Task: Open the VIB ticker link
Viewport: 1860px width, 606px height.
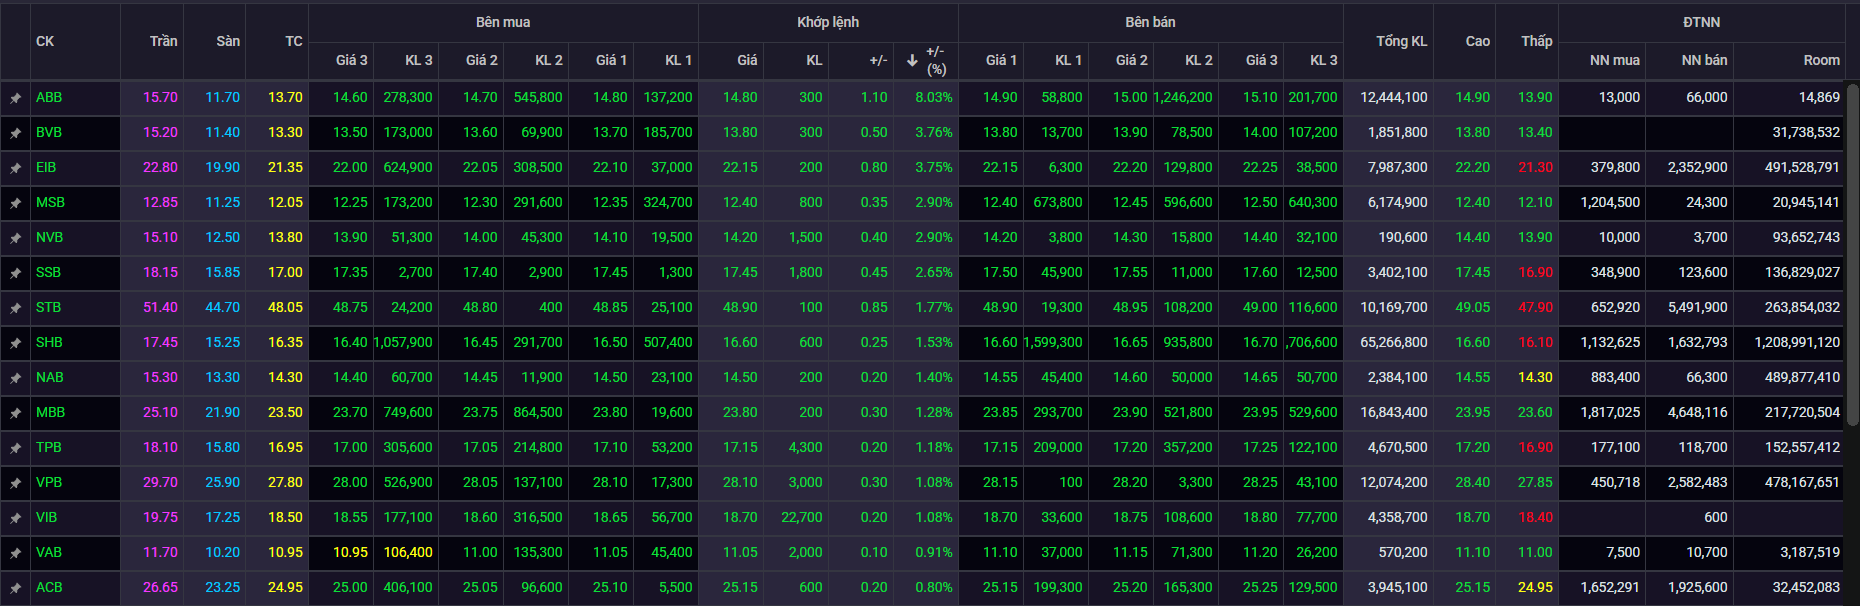Action: click(46, 517)
